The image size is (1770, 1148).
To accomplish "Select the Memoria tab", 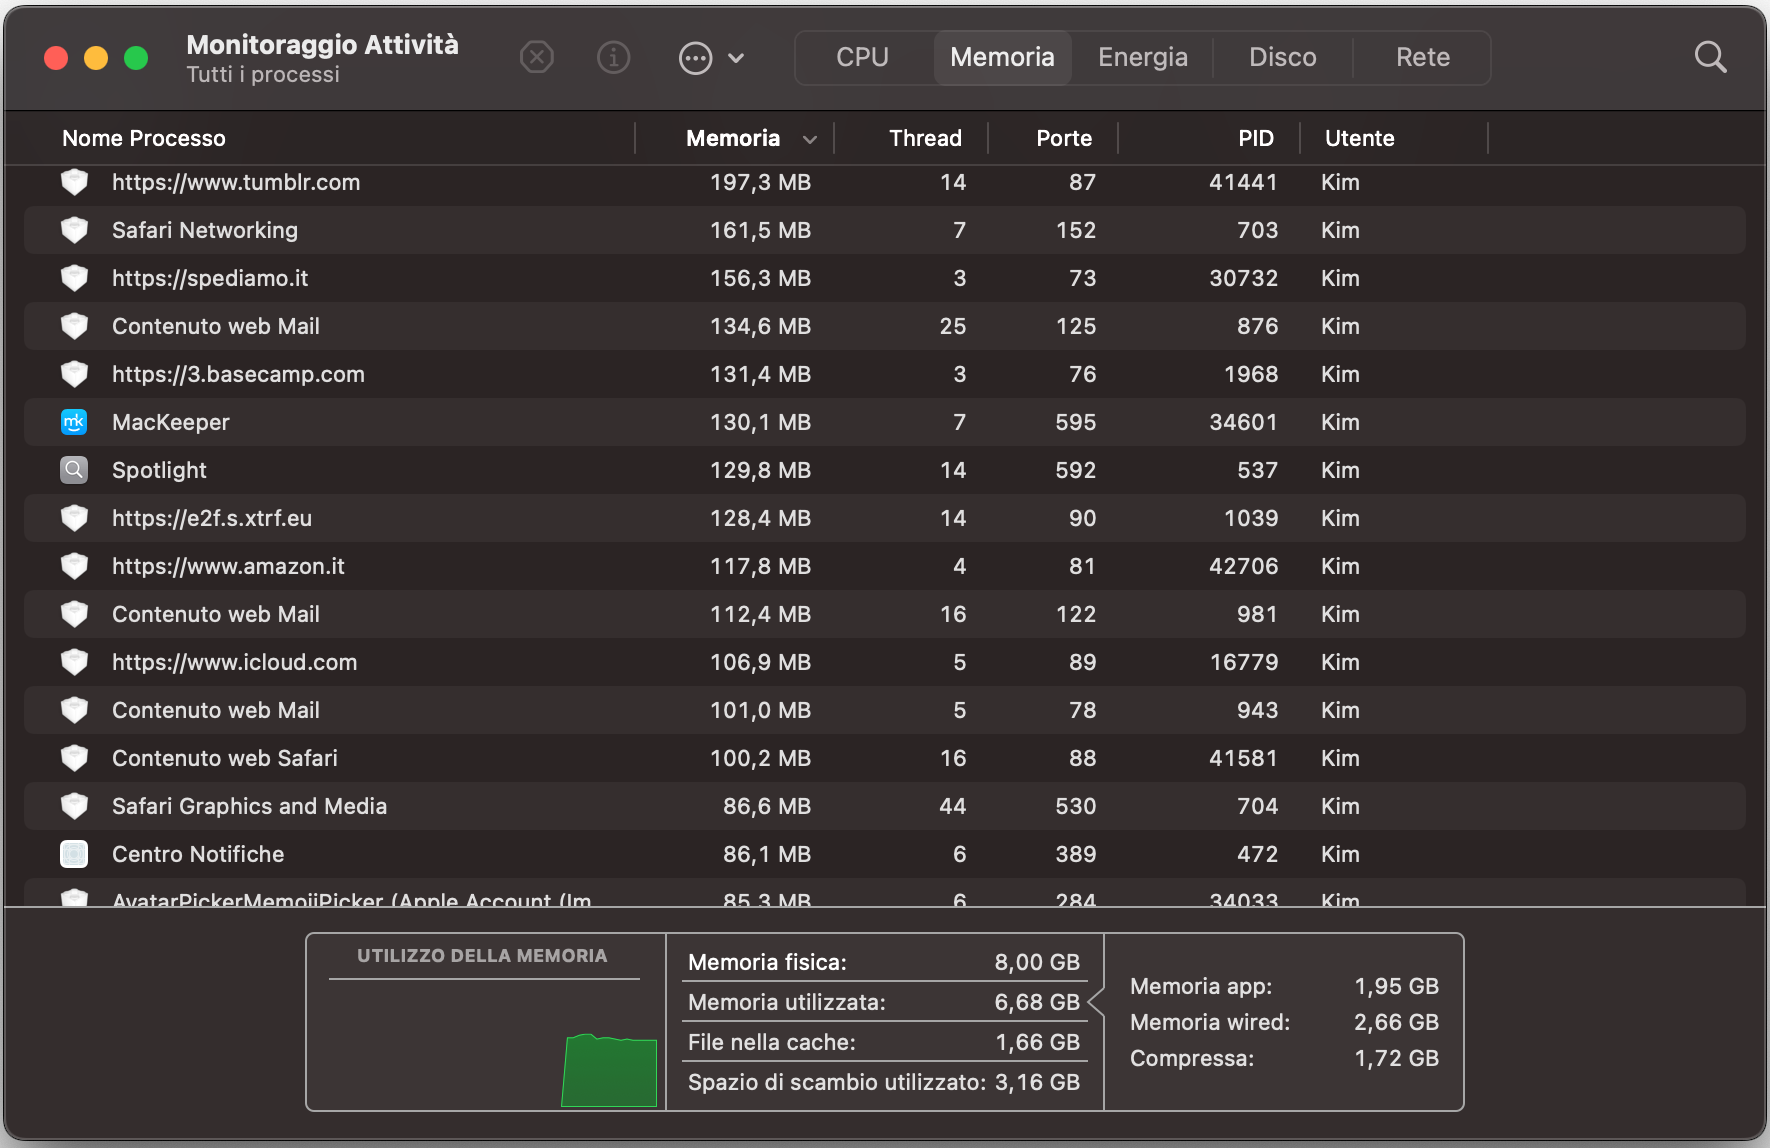I will coord(1003,57).
